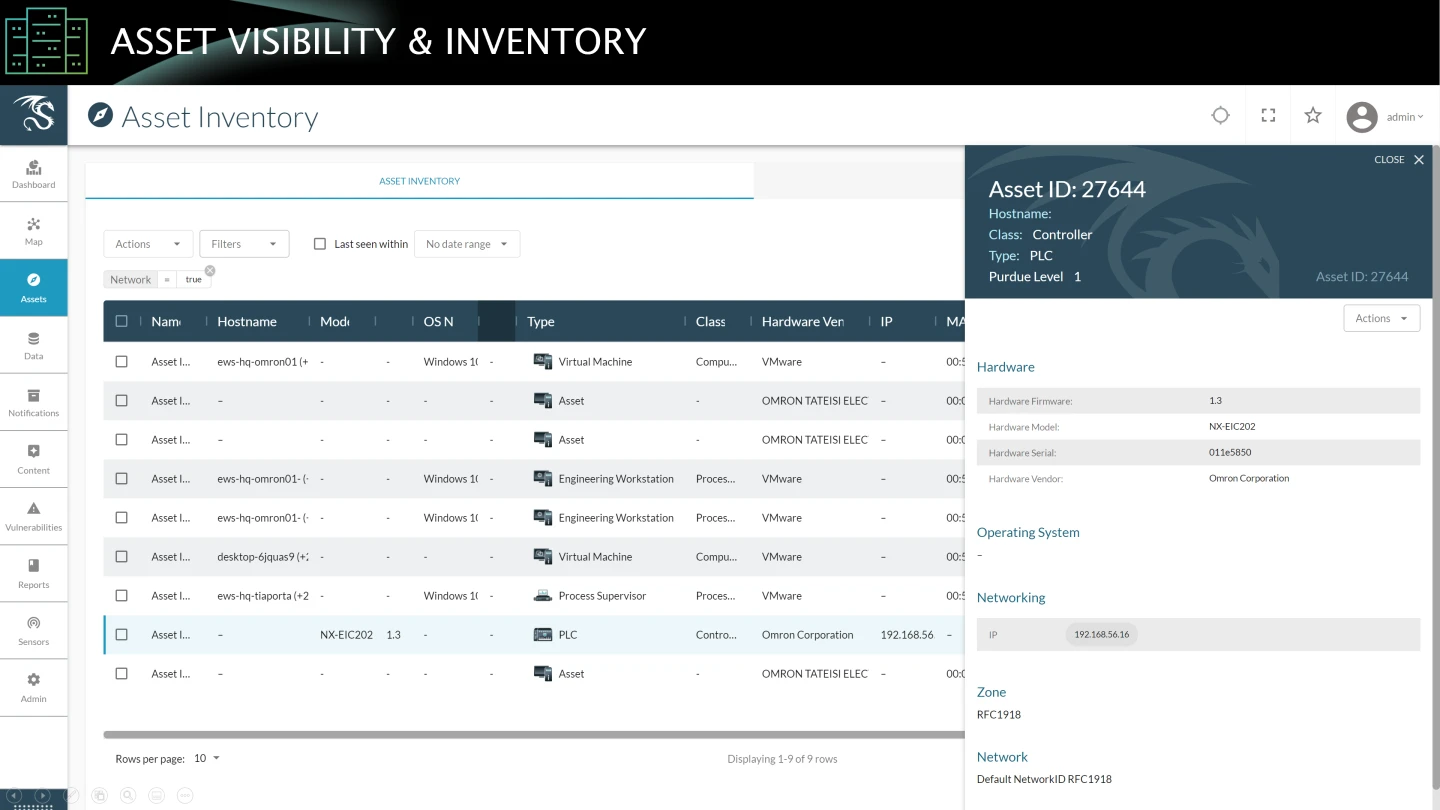Image resolution: width=1440 pixels, height=810 pixels.
Task: Close the Asset ID 27644 panel
Action: pos(1418,160)
